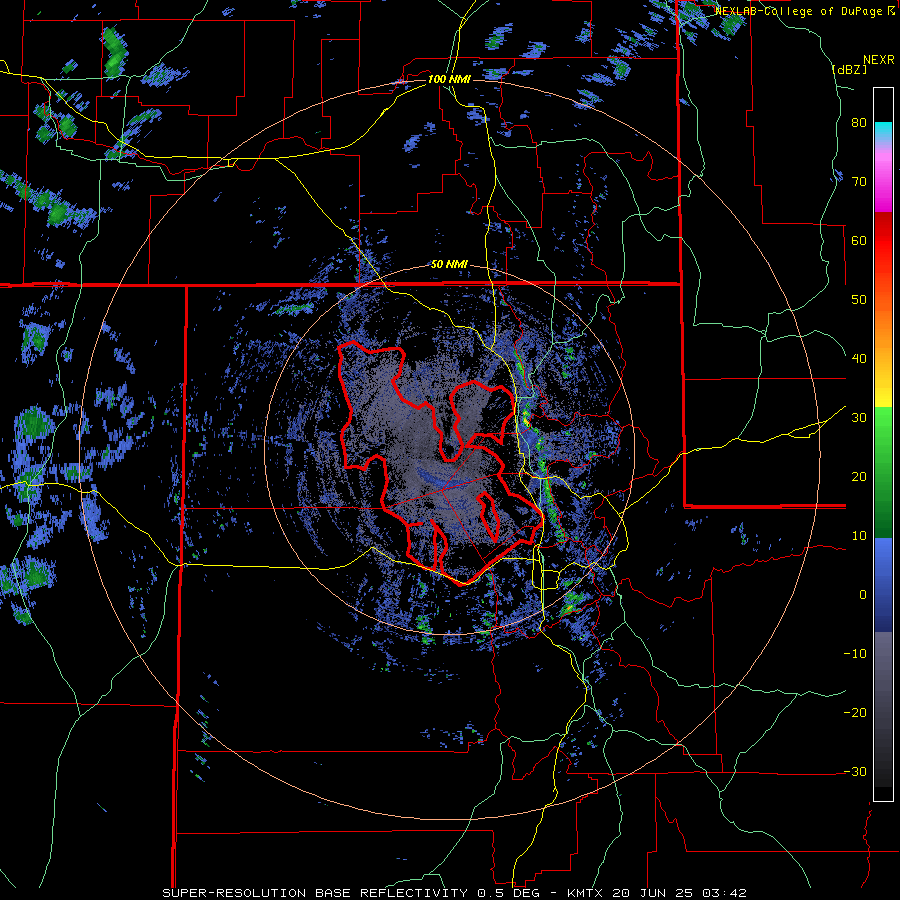900x900 pixels.
Task: Click the dBZ reflectivity color scale bar
Action: (883, 444)
